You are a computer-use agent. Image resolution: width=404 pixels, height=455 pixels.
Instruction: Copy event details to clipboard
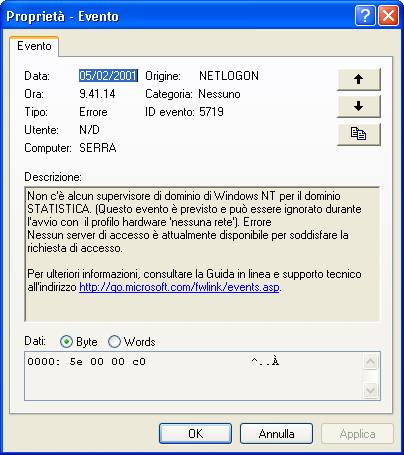pyautogui.click(x=359, y=134)
